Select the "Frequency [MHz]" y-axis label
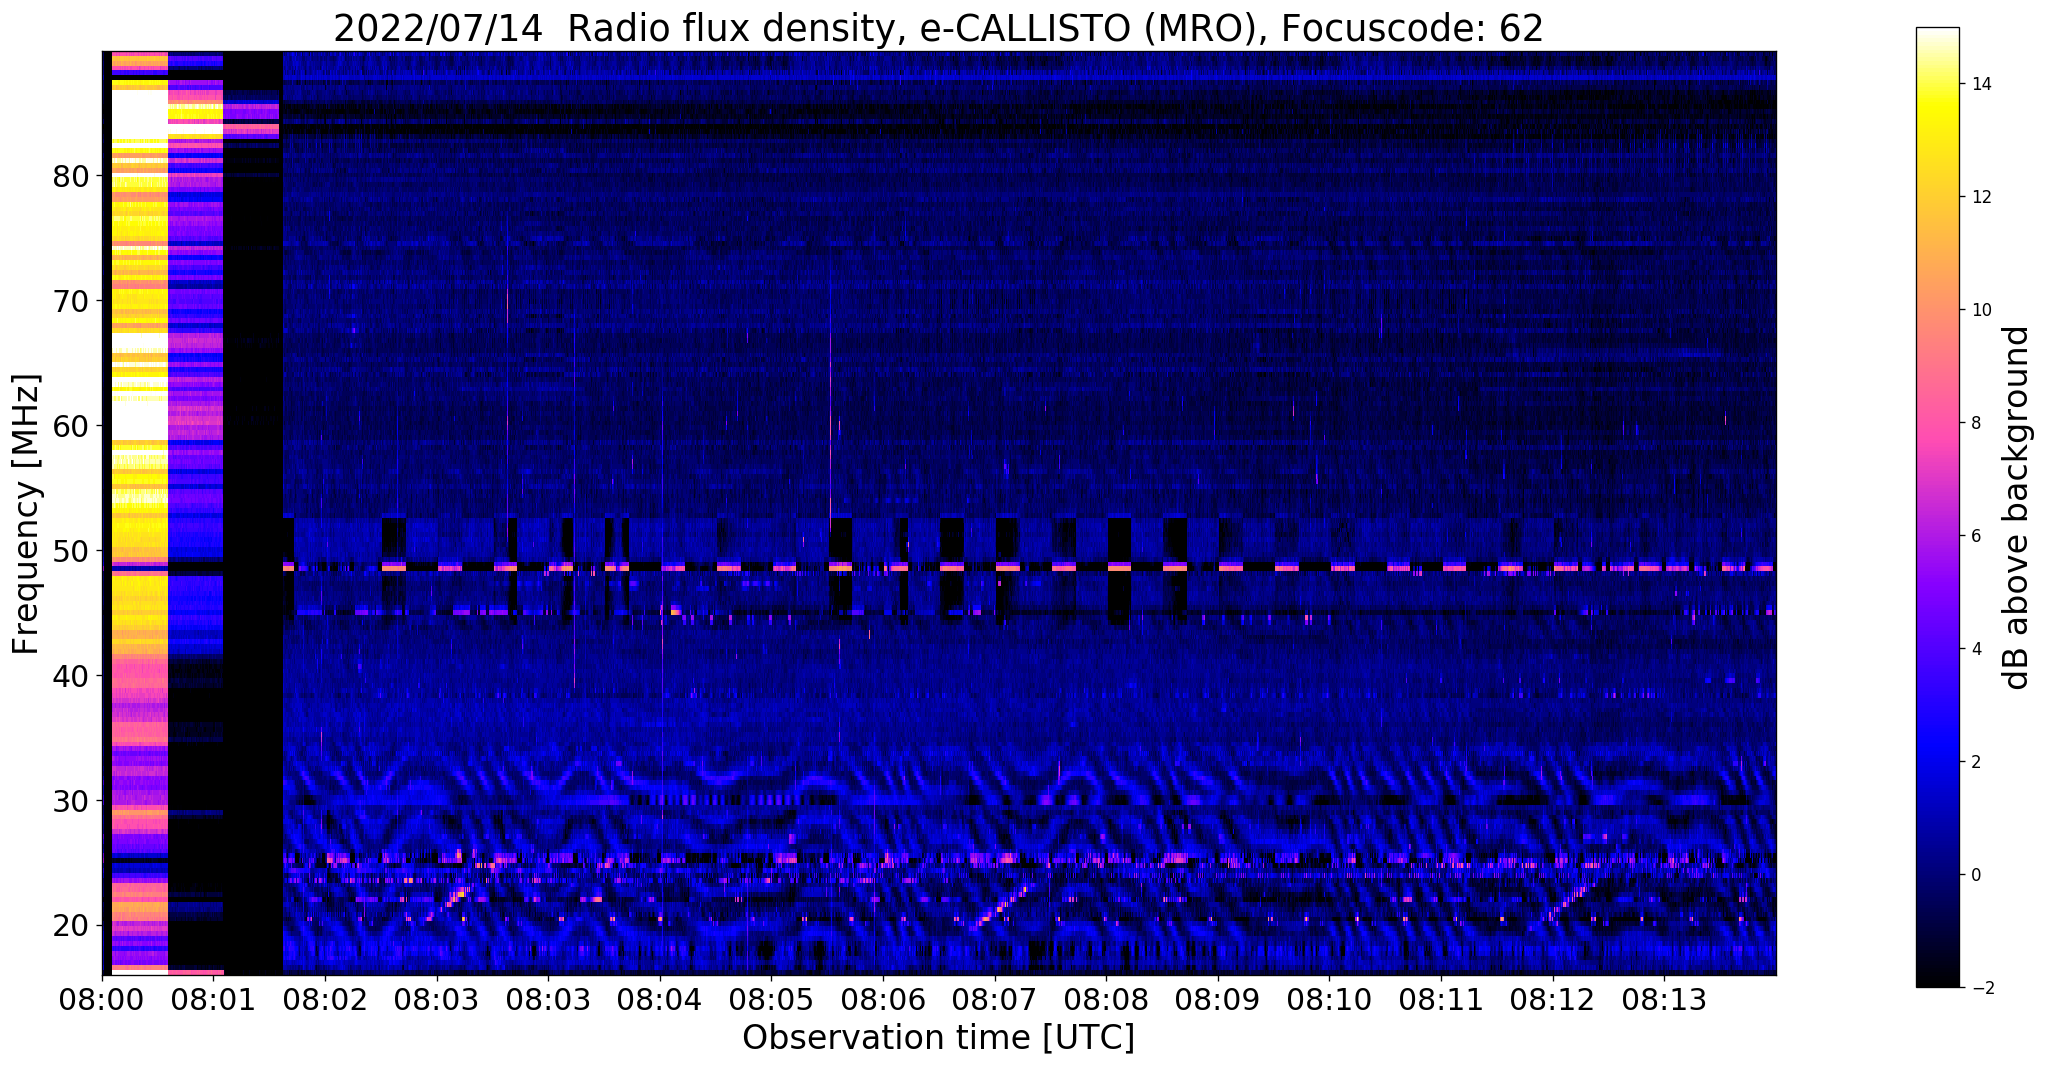Viewport: 2047px width, 1067px height. (26, 514)
